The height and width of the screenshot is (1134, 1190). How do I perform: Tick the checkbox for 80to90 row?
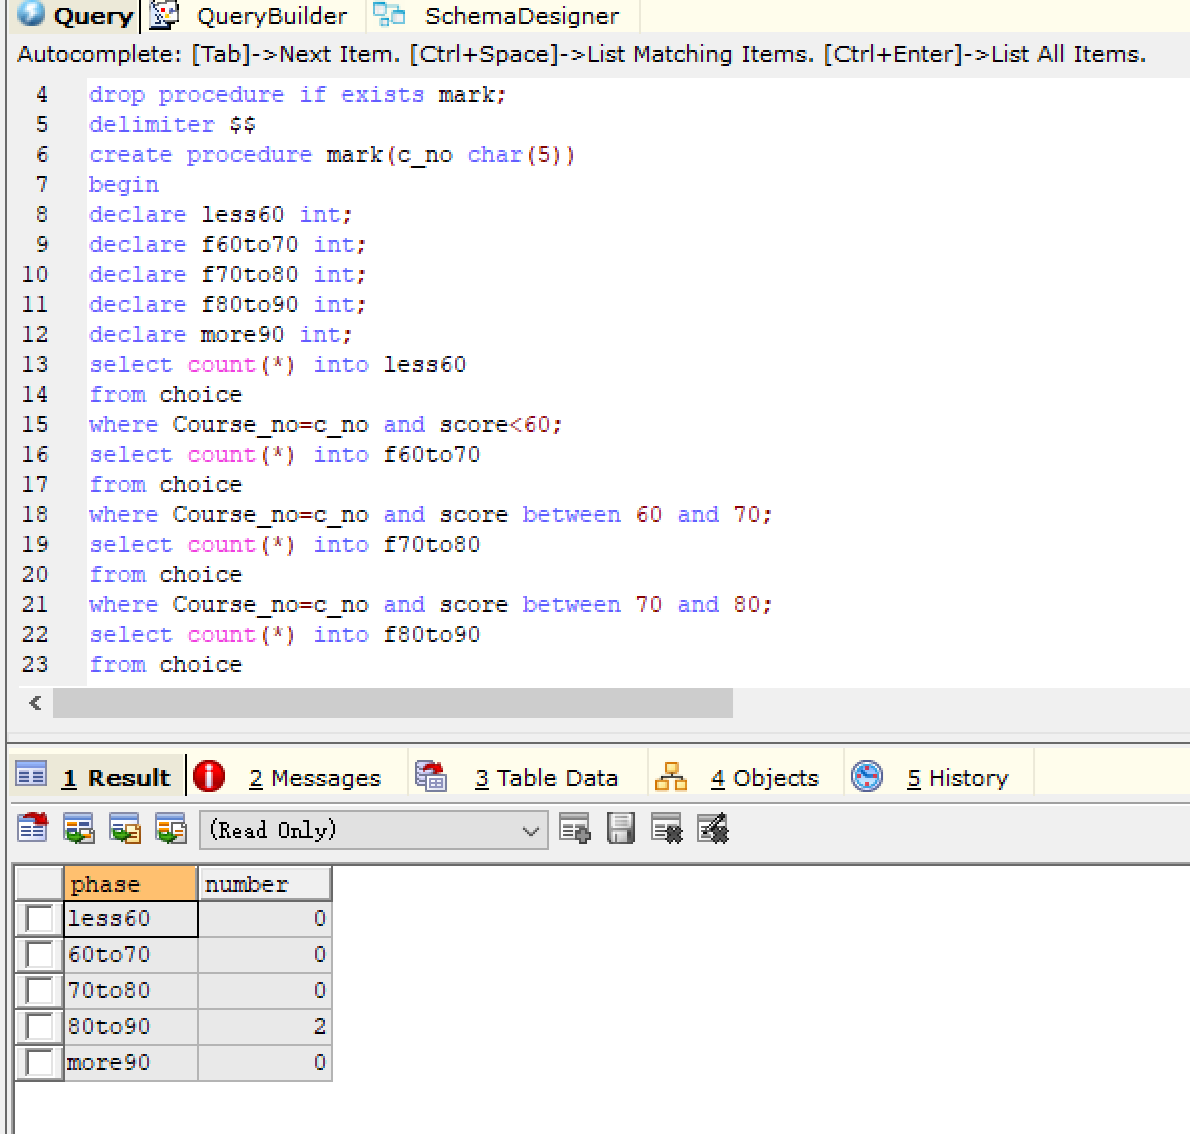39,1026
